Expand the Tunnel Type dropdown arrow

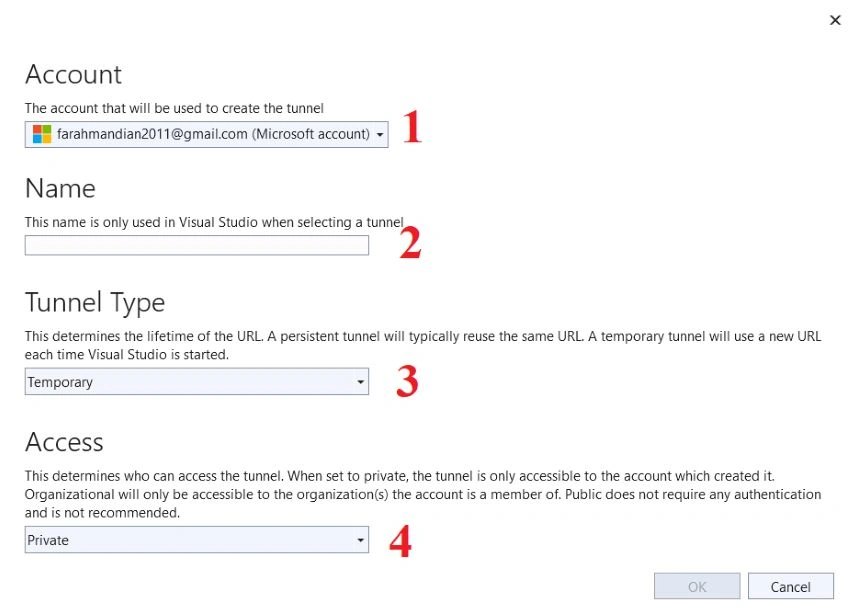coord(360,382)
